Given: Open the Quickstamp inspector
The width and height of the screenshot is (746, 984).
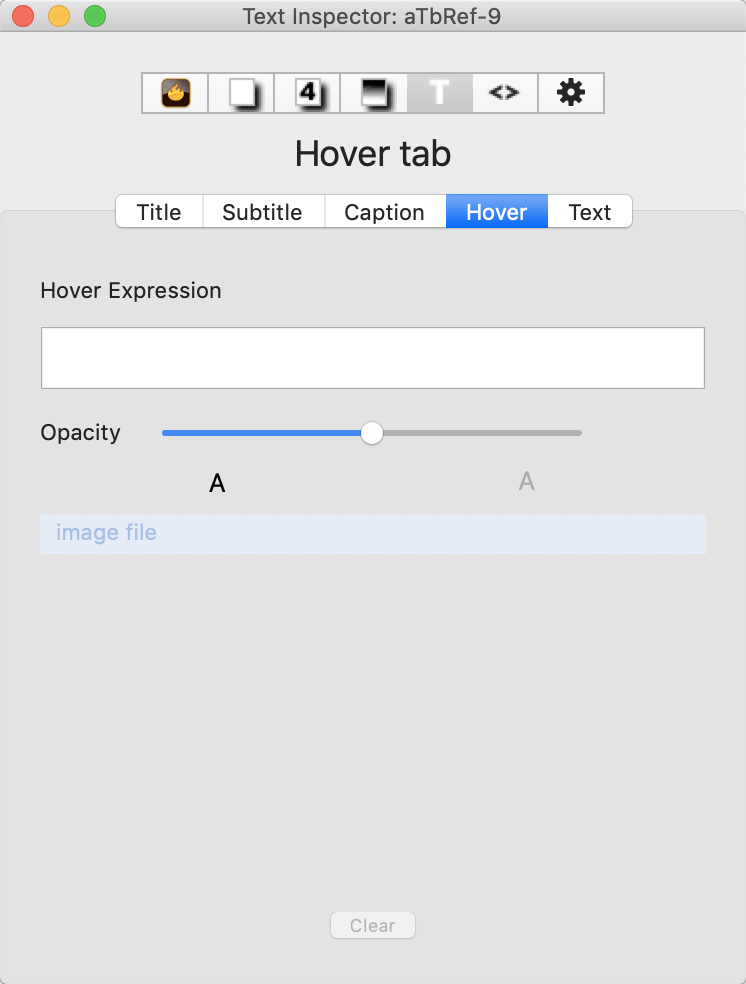Looking at the screenshot, I should coord(306,92).
